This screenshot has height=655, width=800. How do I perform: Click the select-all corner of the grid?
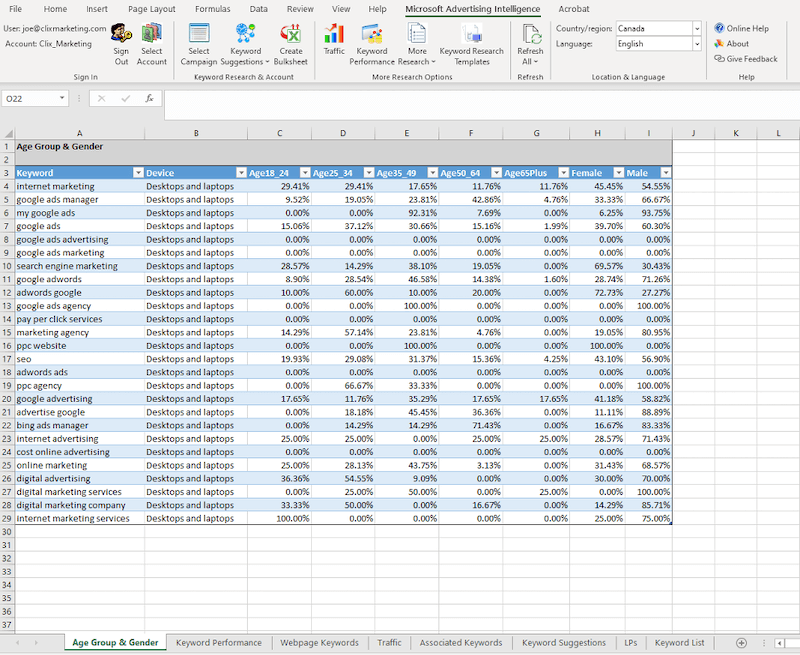click(8, 134)
